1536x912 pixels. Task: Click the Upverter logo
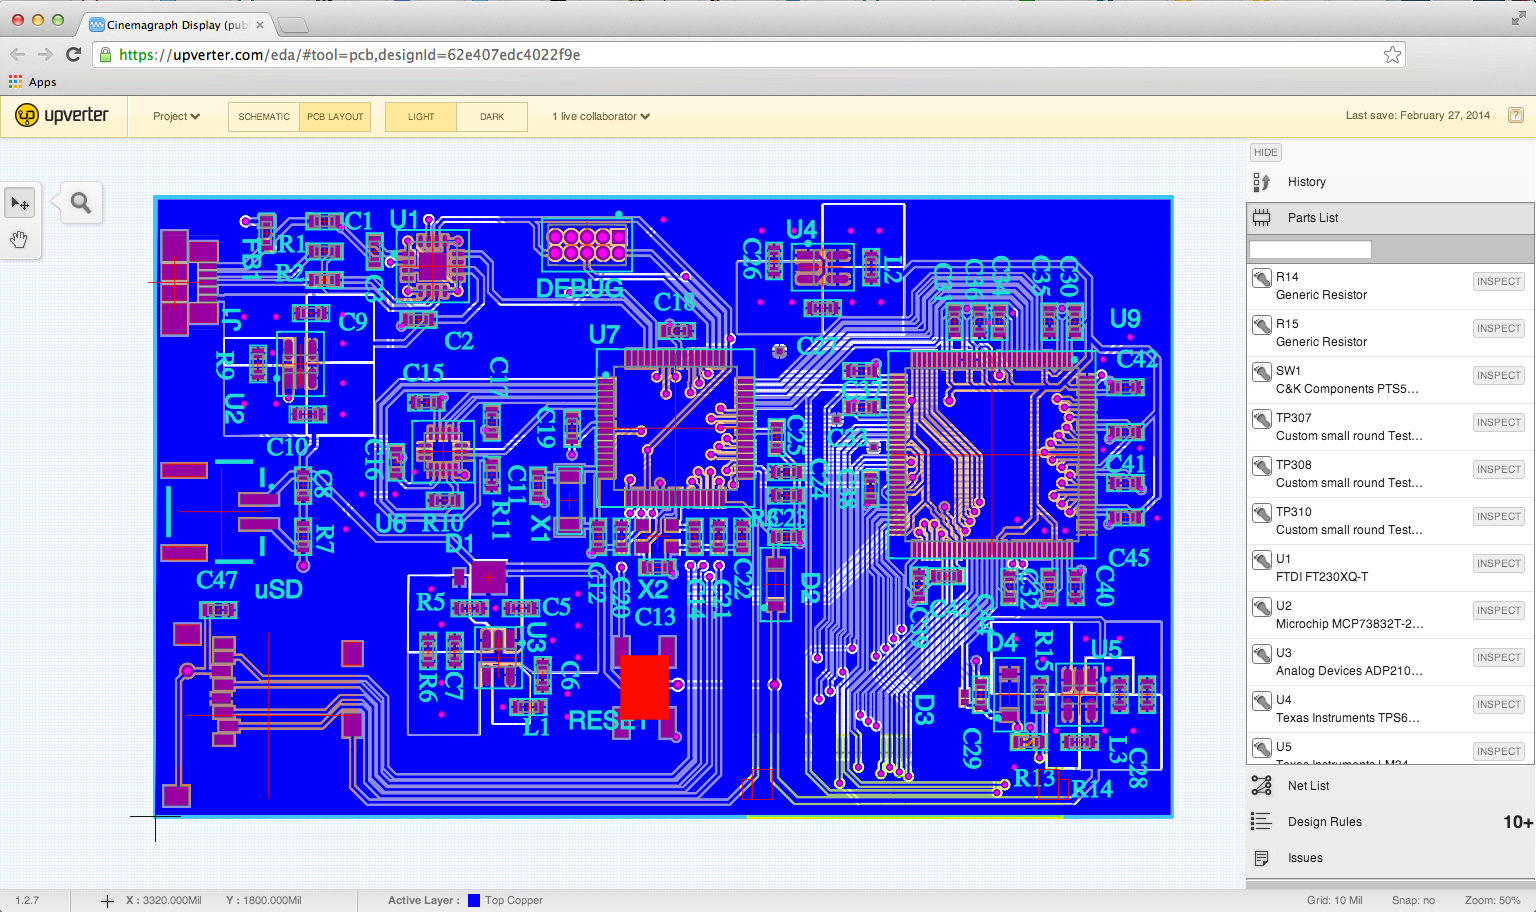(x=62, y=116)
